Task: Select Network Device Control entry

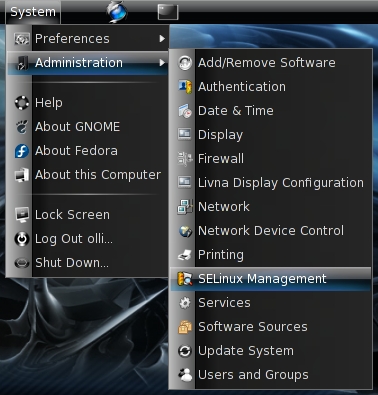Action: pos(271,231)
